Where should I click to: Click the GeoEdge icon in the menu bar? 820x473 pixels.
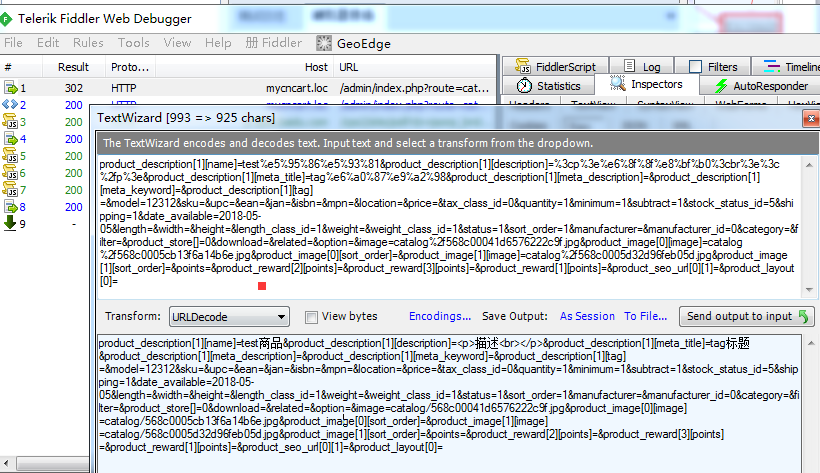pos(324,43)
